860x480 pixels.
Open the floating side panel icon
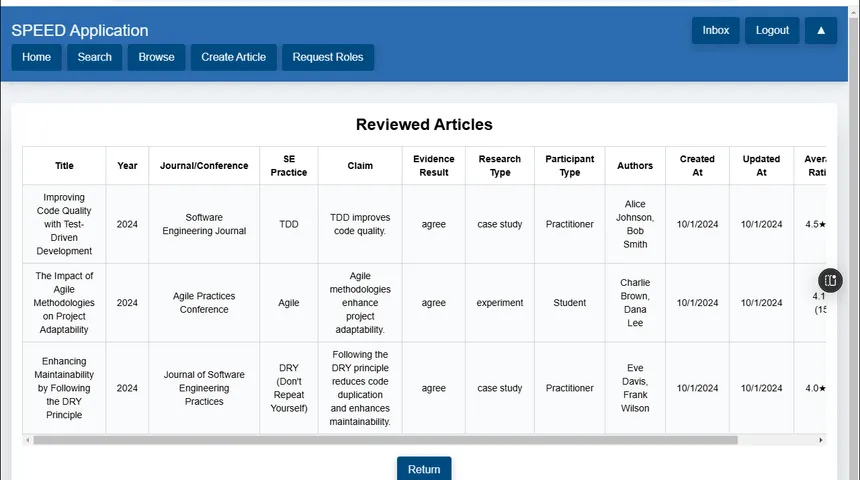[830, 280]
